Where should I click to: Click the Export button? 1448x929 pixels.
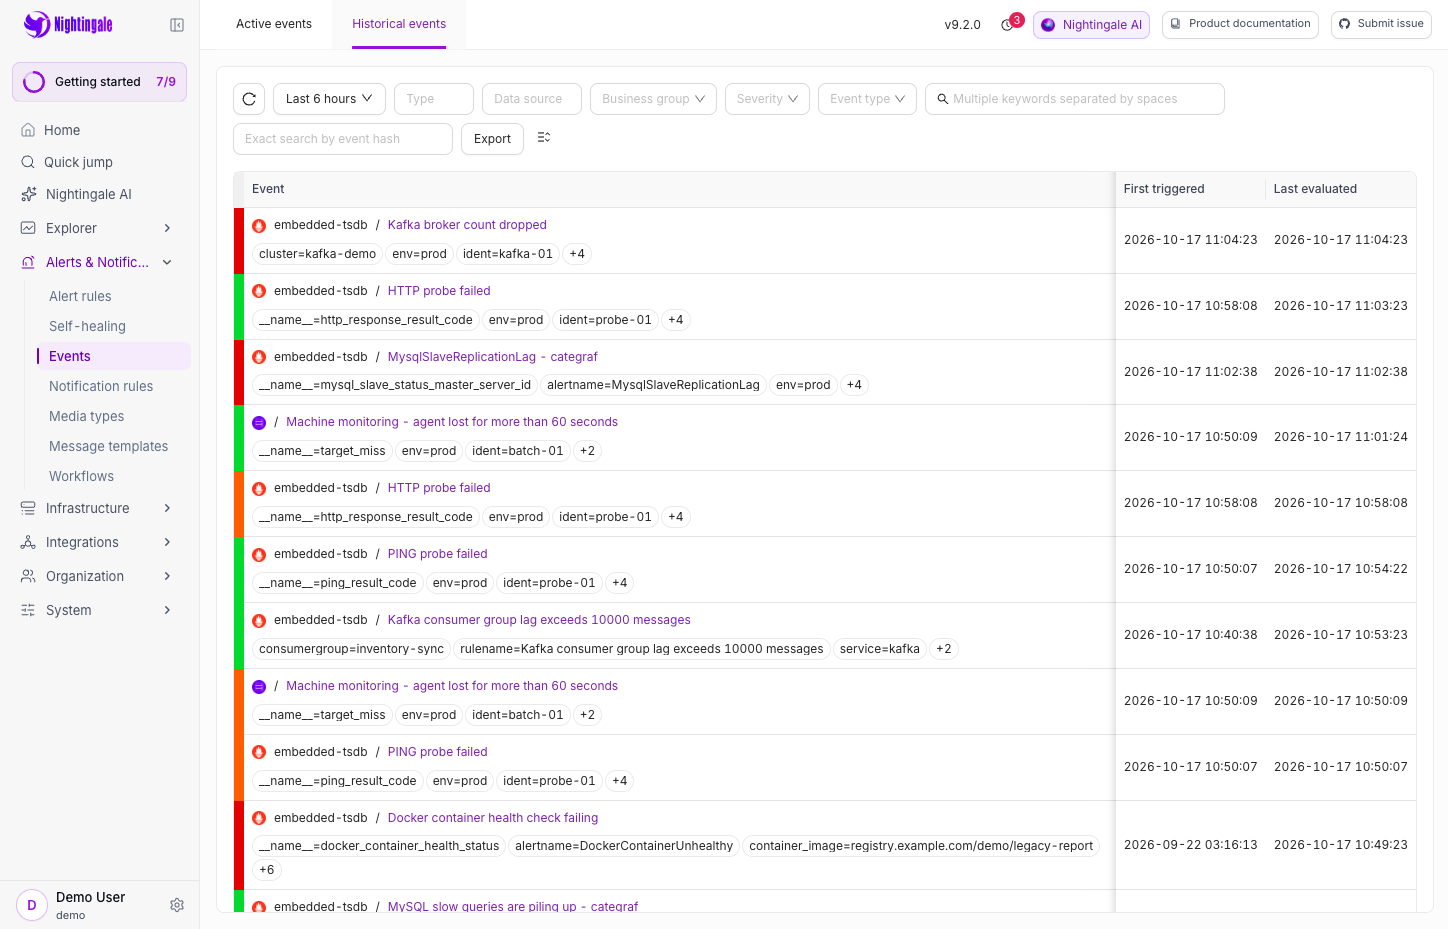click(x=492, y=139)
